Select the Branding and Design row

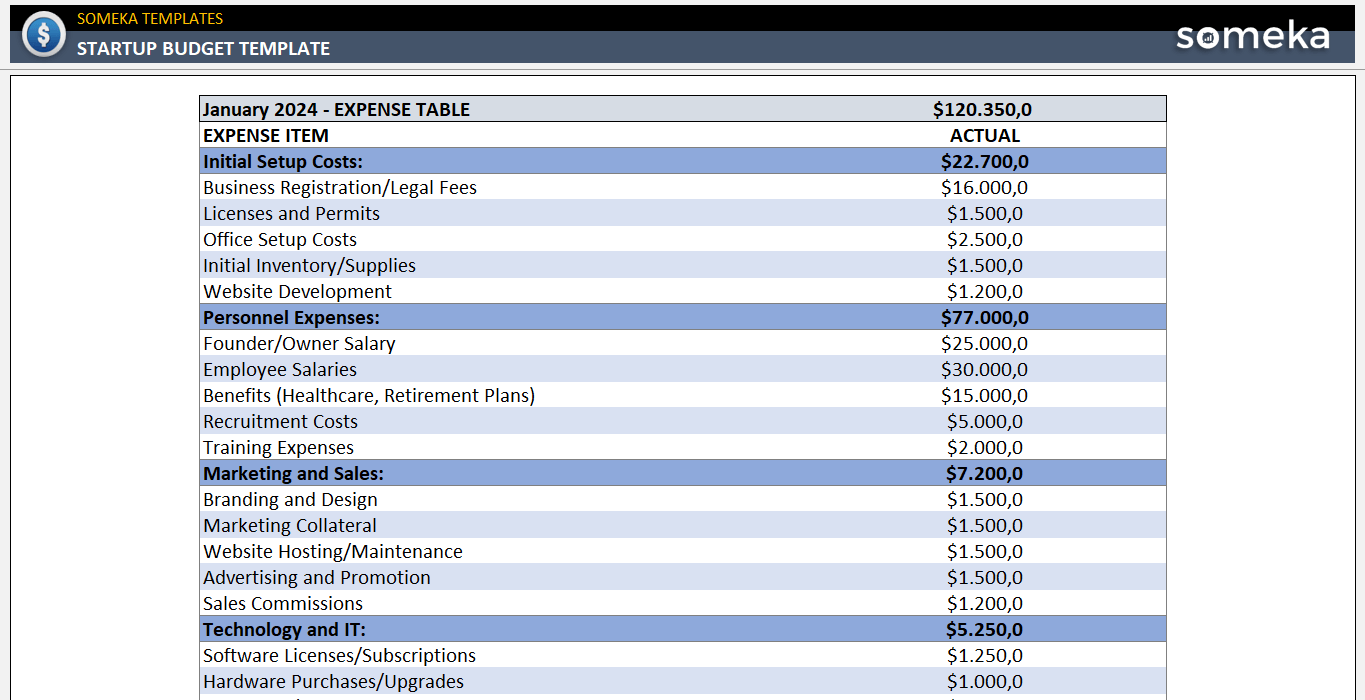(x=683, y=499)
